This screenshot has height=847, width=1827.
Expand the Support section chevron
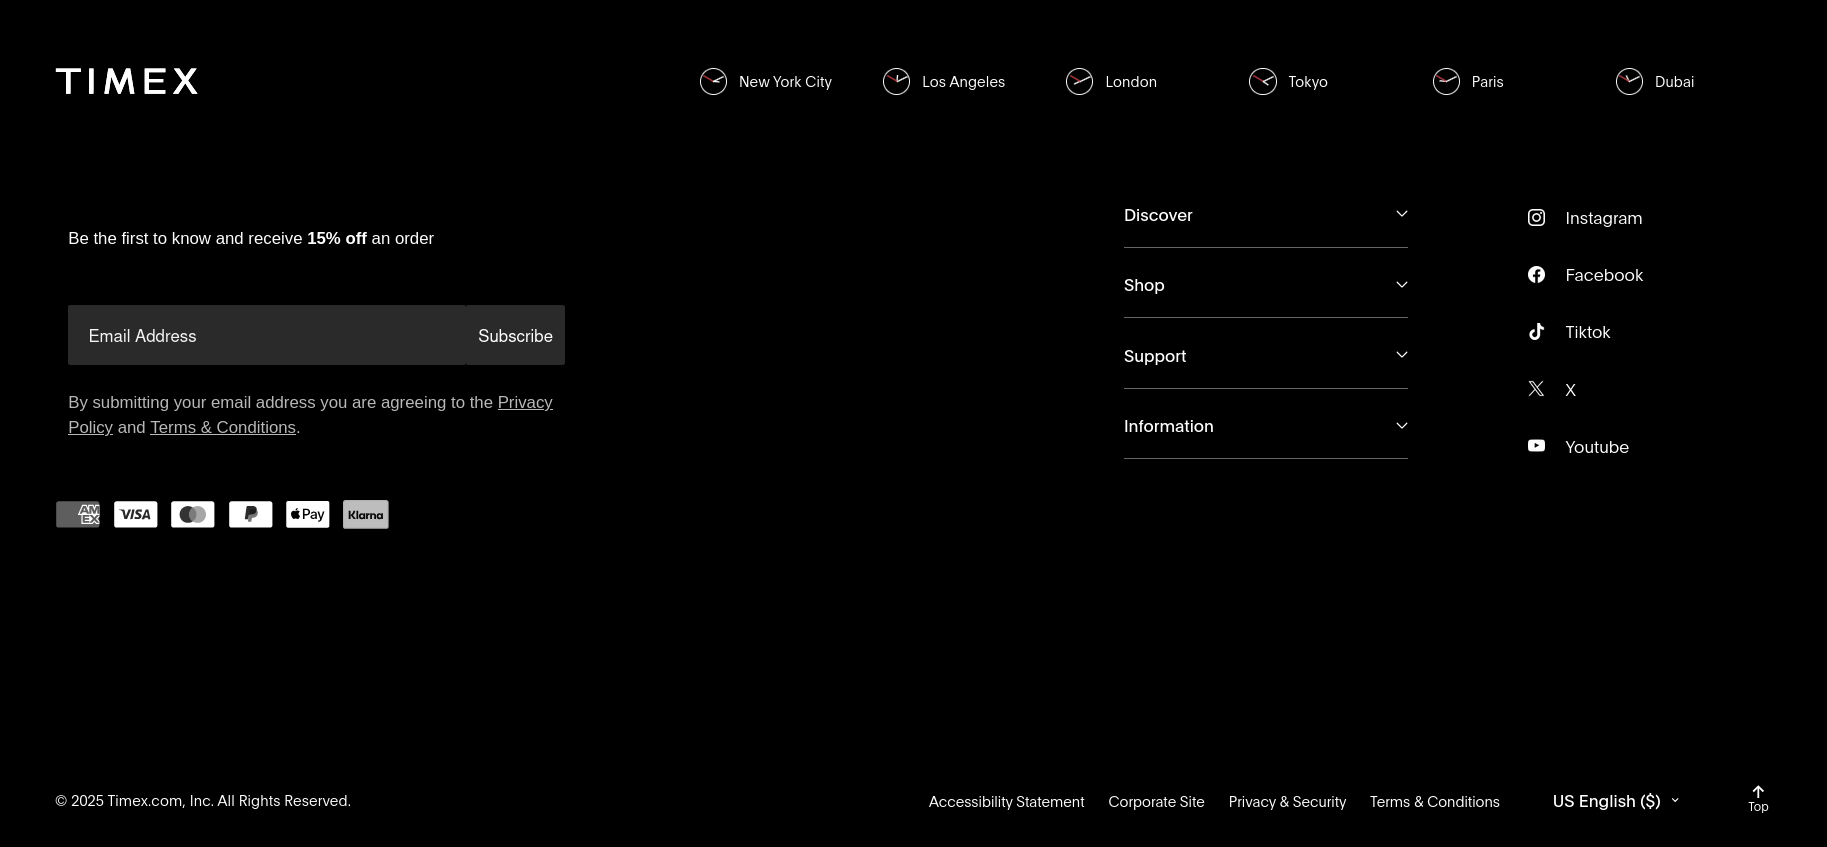(1401, 355)
